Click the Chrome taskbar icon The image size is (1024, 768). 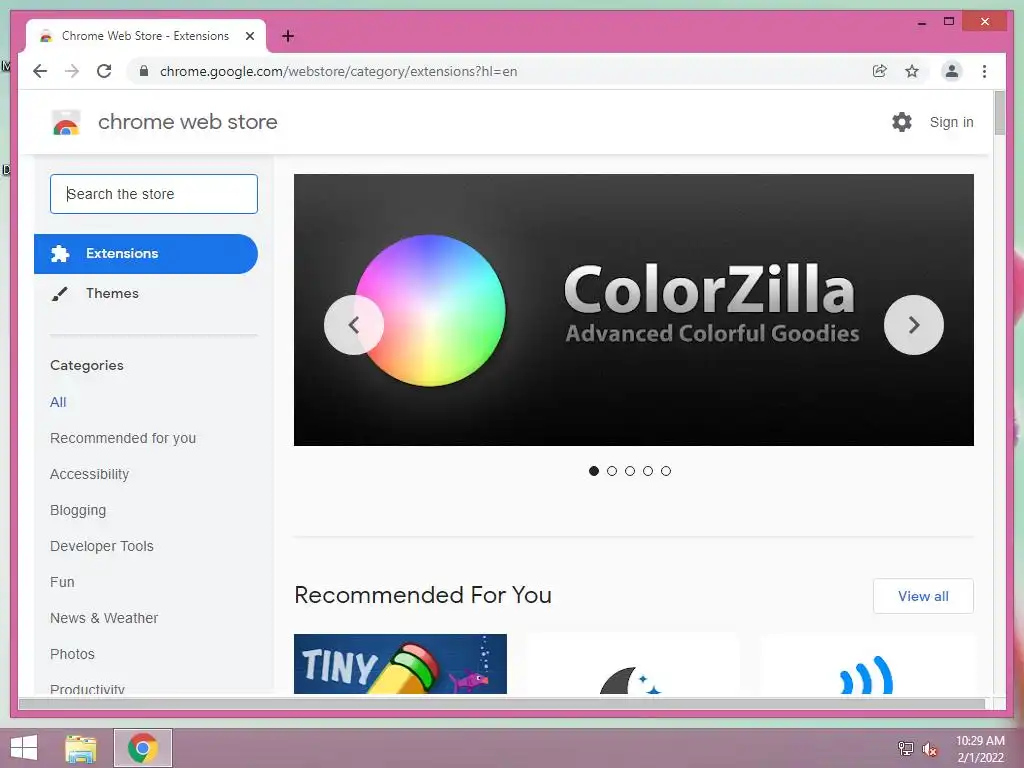pyautogui.click(x=143, y=748)
